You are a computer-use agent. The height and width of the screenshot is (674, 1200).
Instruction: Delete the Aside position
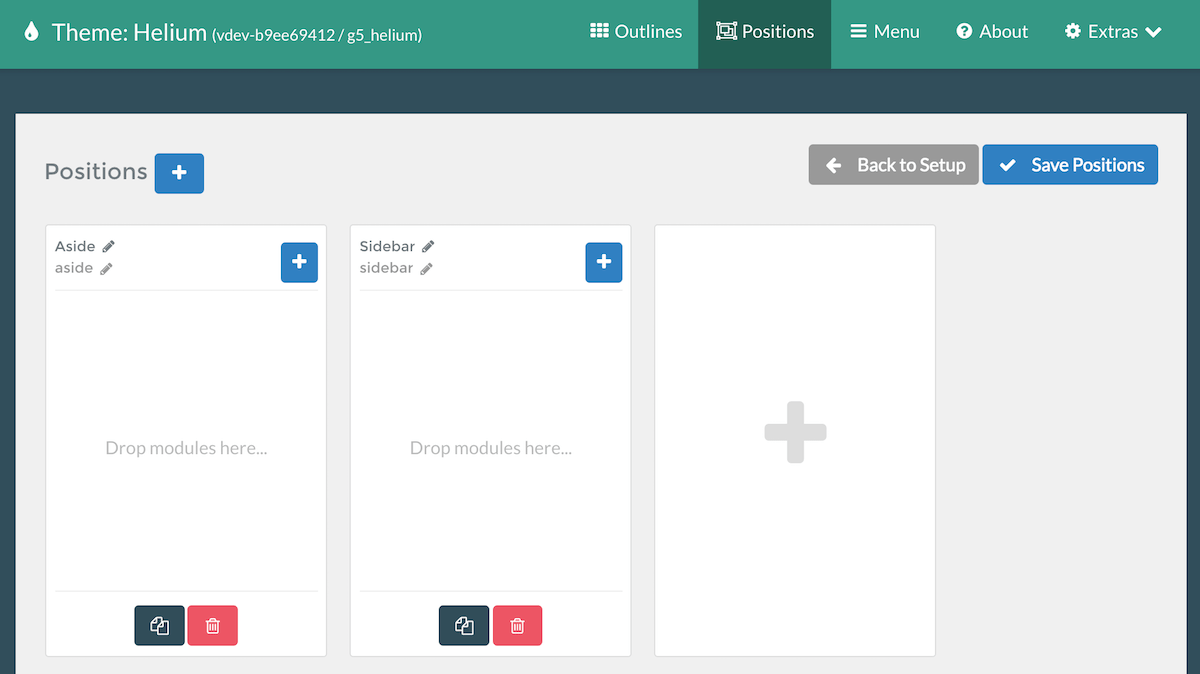[213, 626]
